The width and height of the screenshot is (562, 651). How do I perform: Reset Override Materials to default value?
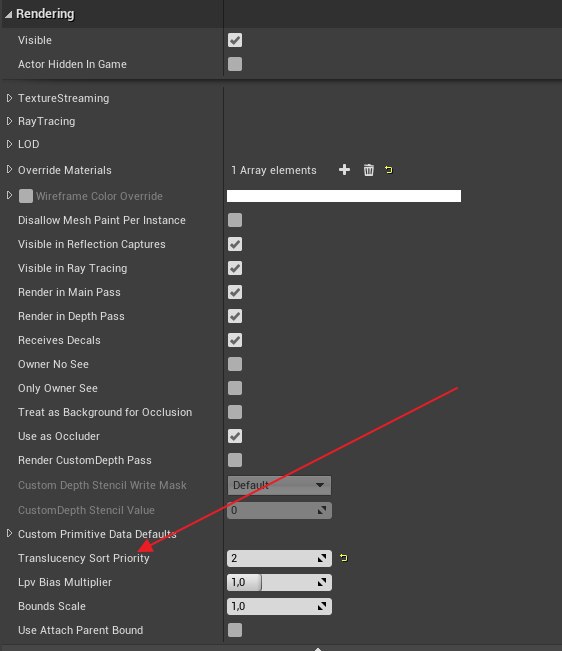pos(389,170)
